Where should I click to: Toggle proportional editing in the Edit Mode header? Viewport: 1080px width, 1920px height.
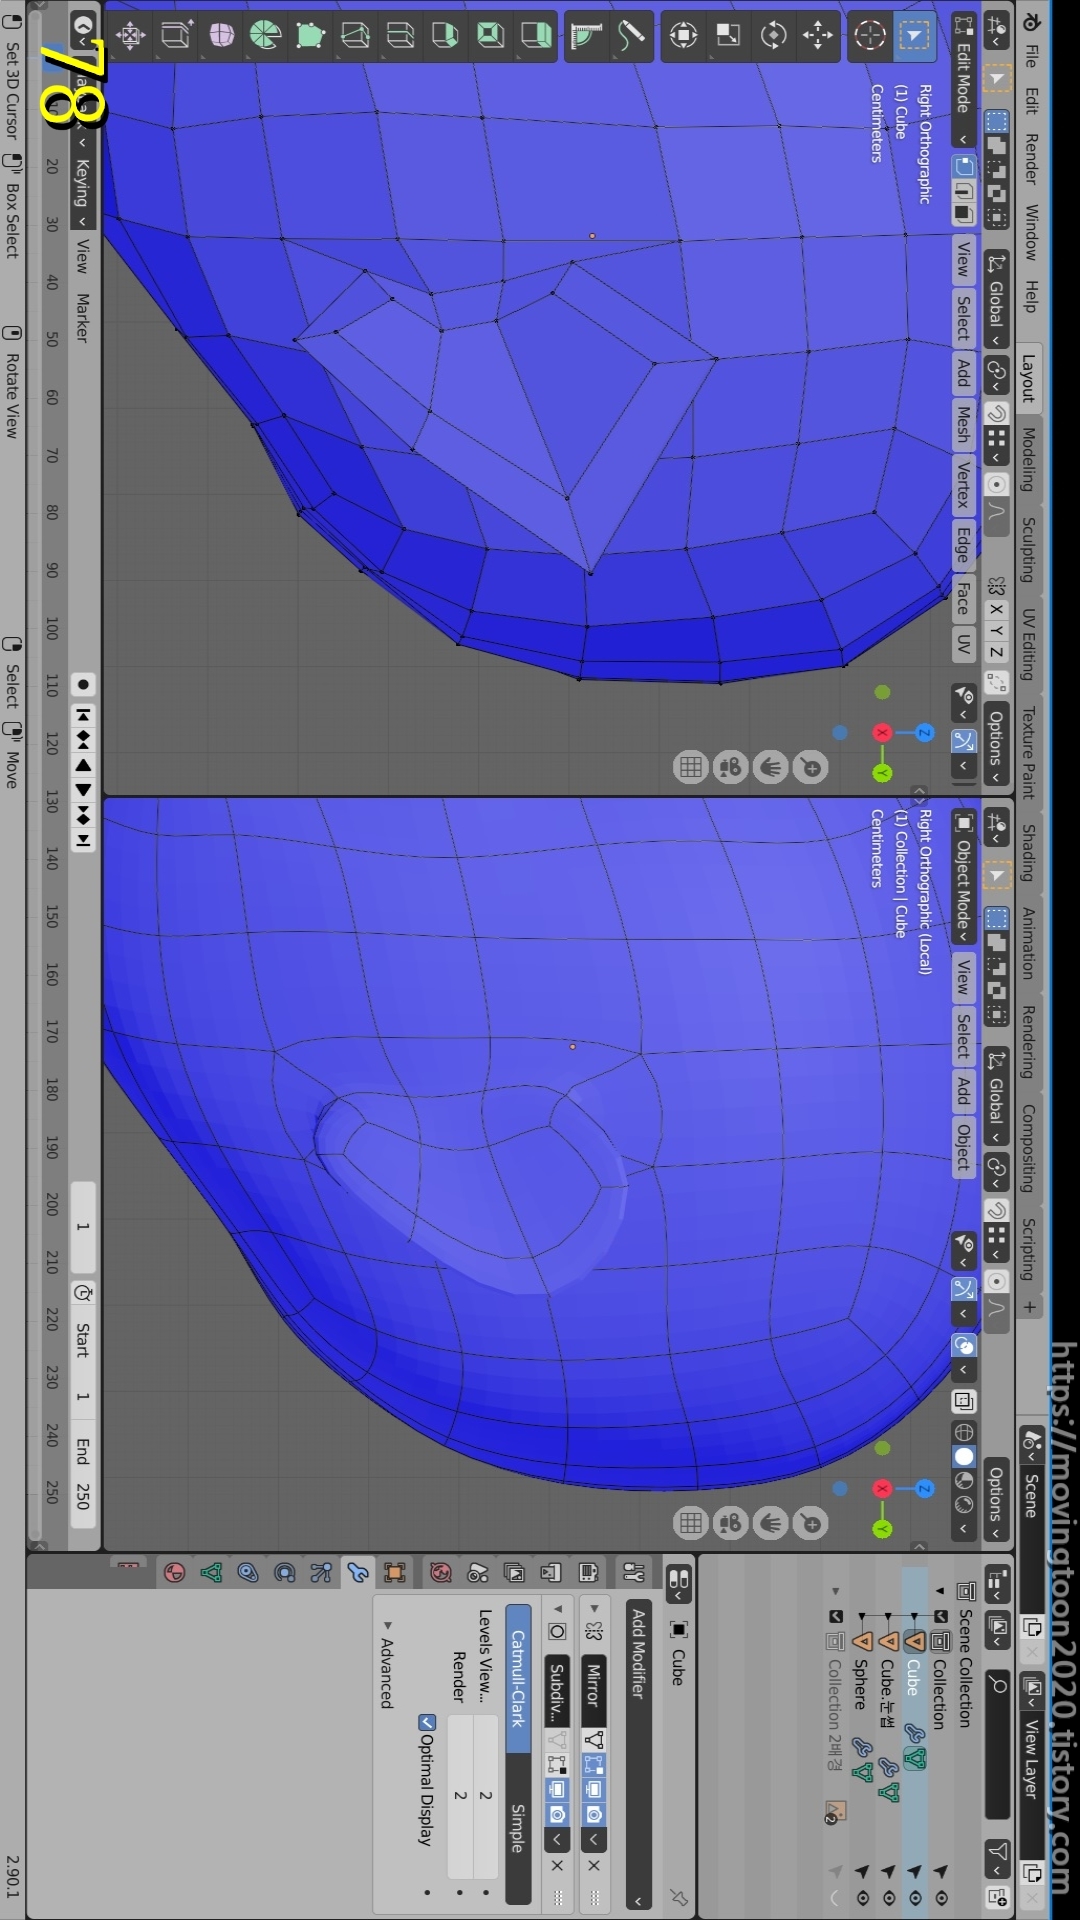tap(996, 485)
